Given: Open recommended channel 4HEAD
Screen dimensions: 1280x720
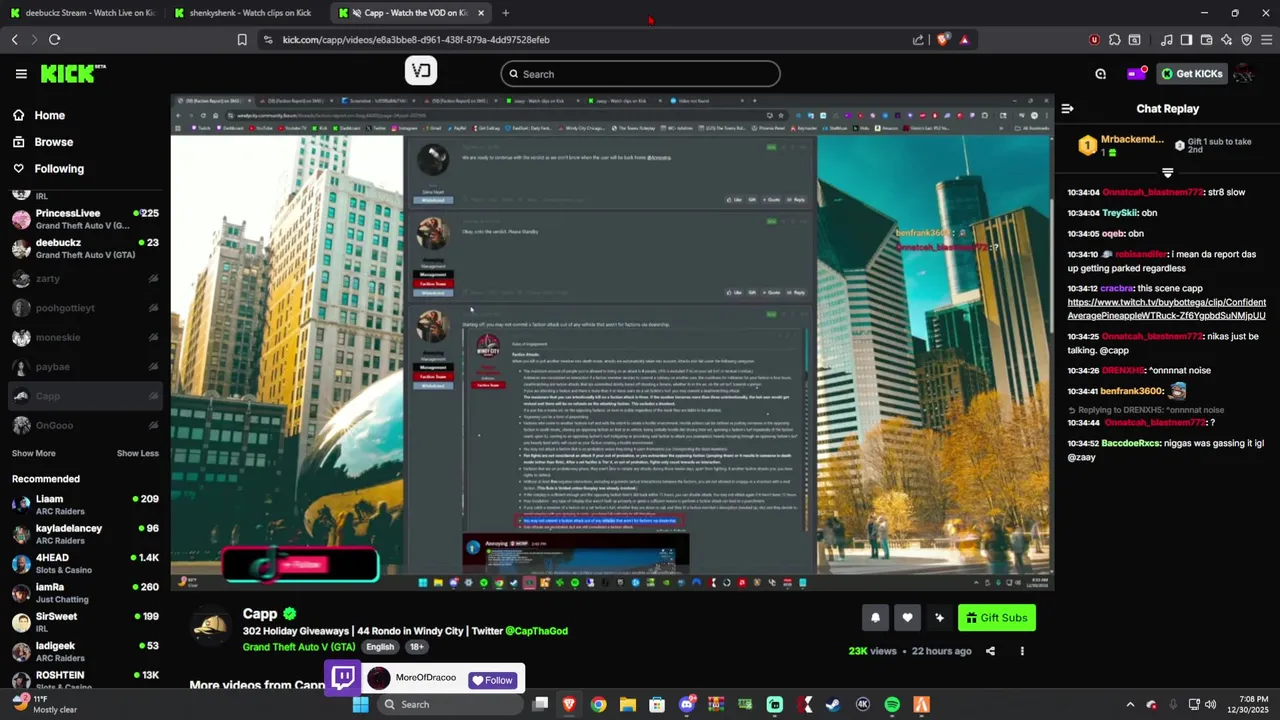Looking at the screenshot, I should coord(85,563).
